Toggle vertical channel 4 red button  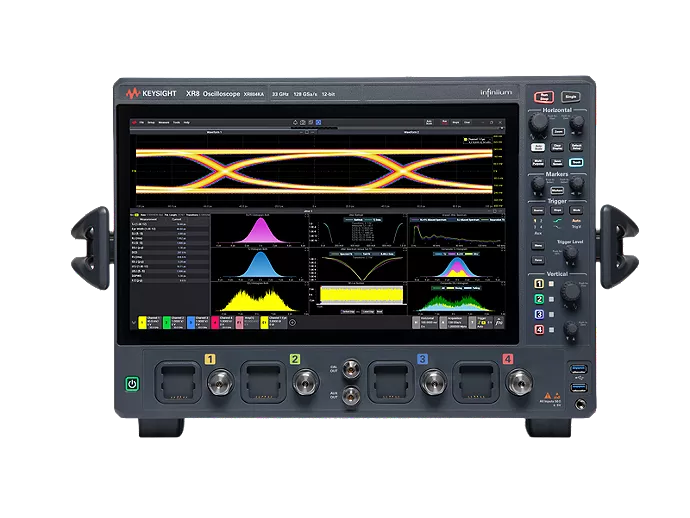[539, 329]
